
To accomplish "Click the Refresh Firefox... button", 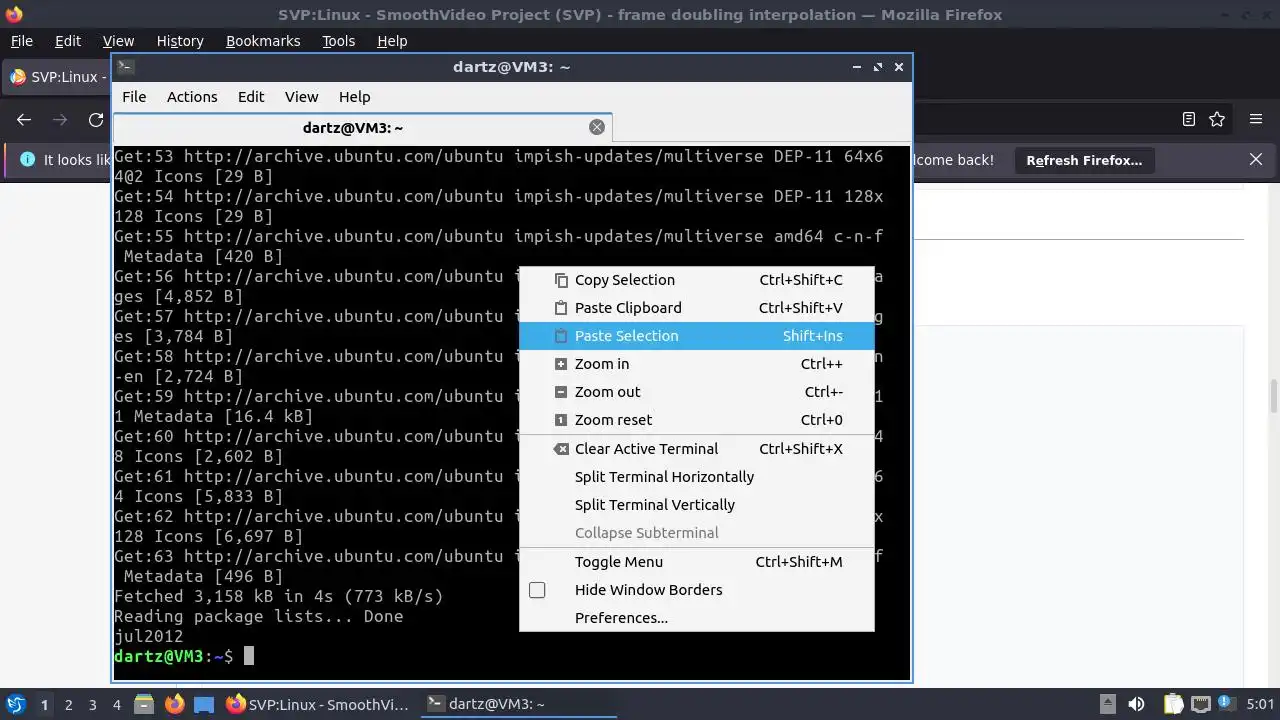I will [1084, 160].
